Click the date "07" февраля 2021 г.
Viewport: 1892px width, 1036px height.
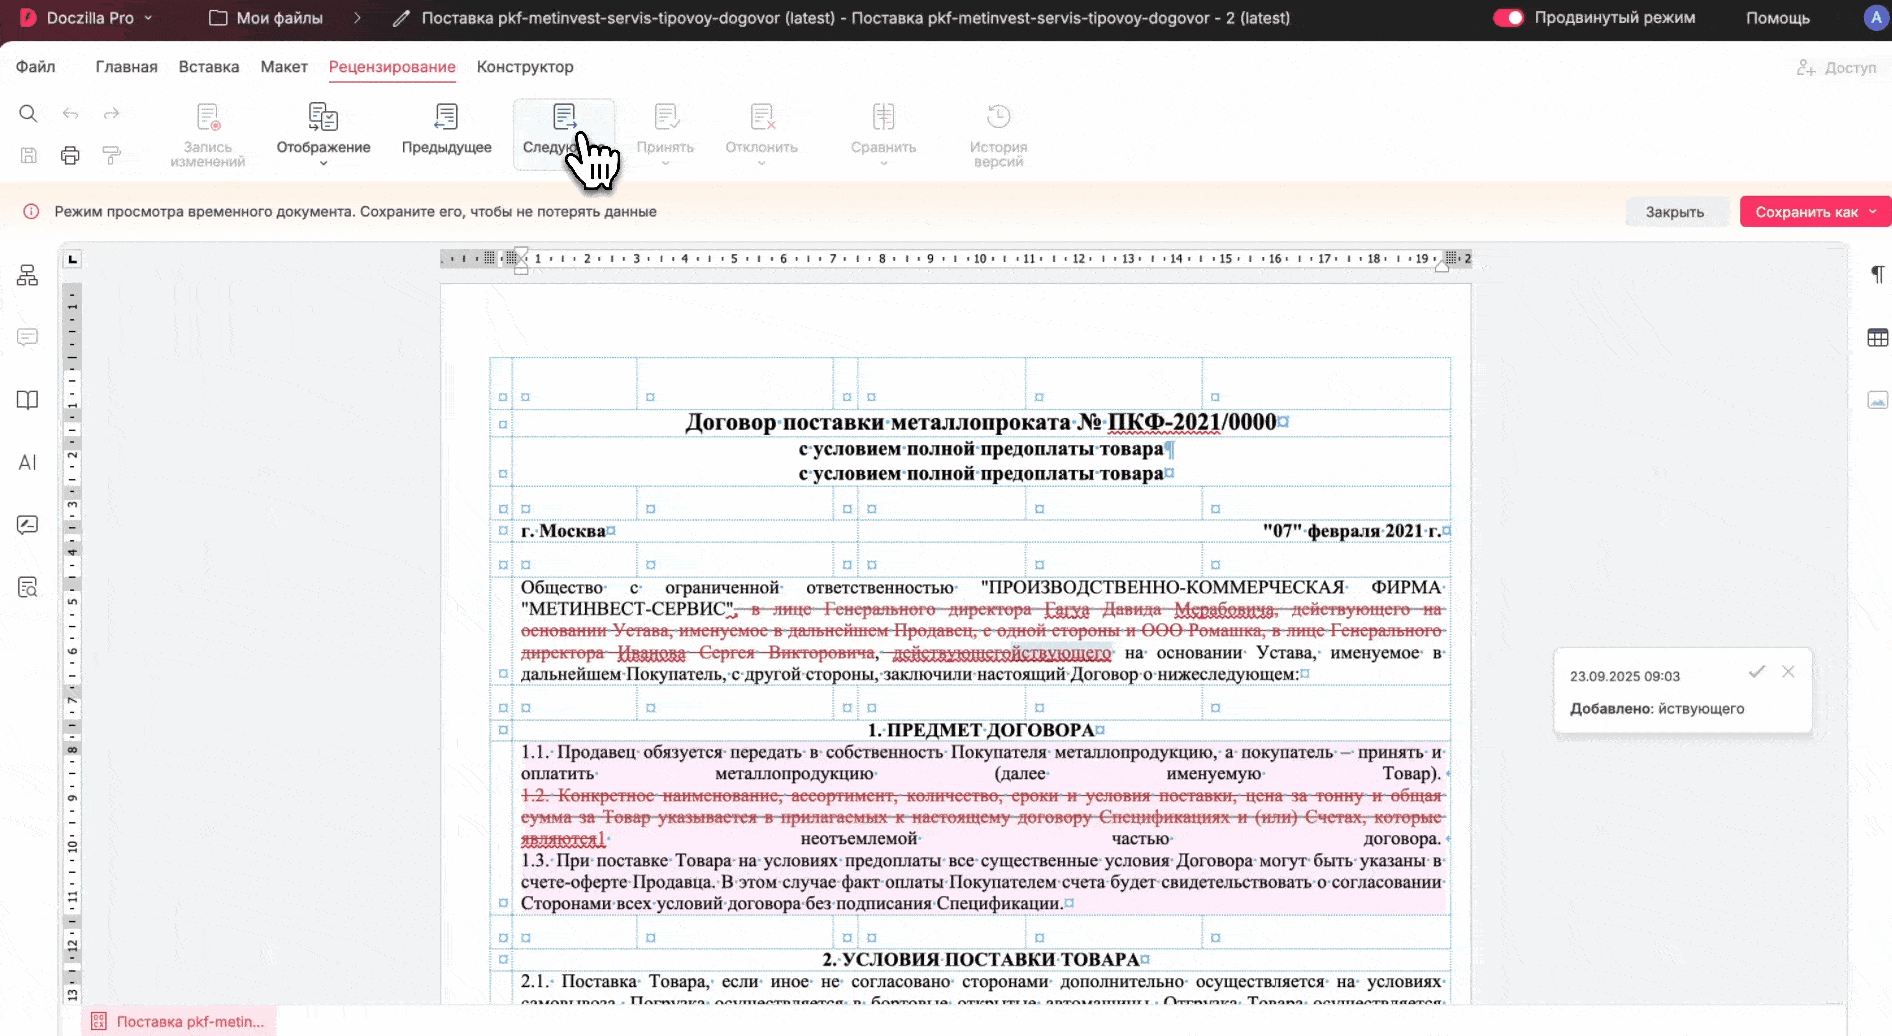pos(1352,531)
